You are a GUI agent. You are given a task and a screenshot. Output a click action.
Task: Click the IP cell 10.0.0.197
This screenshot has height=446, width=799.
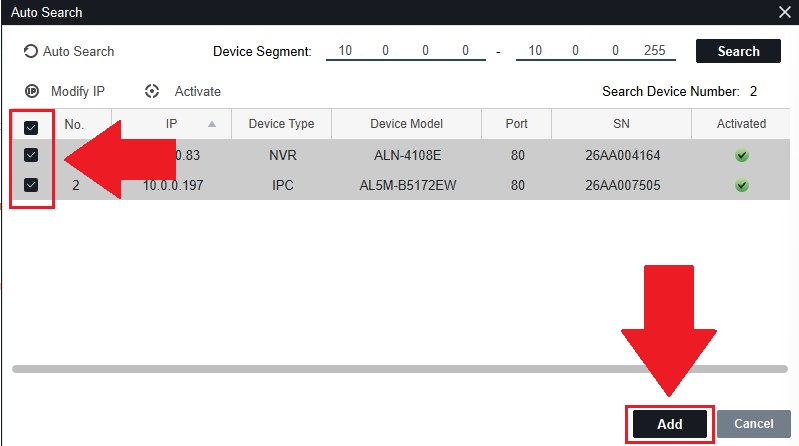[173, 185]
